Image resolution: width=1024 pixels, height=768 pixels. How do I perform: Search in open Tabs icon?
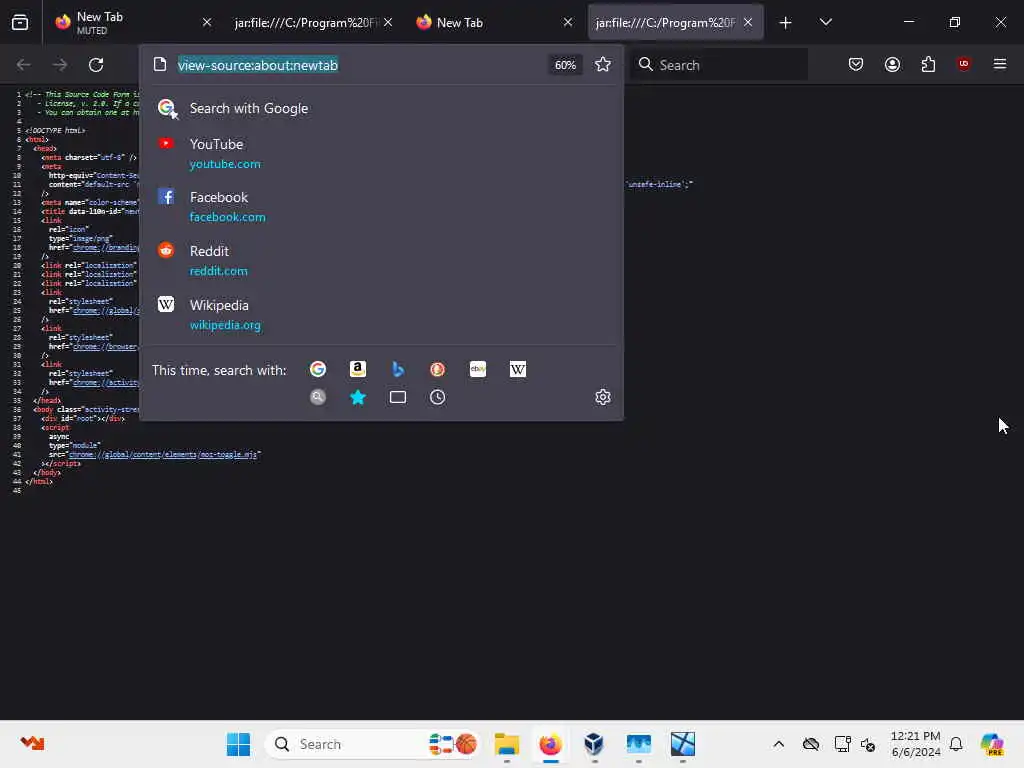click(398, 397)
